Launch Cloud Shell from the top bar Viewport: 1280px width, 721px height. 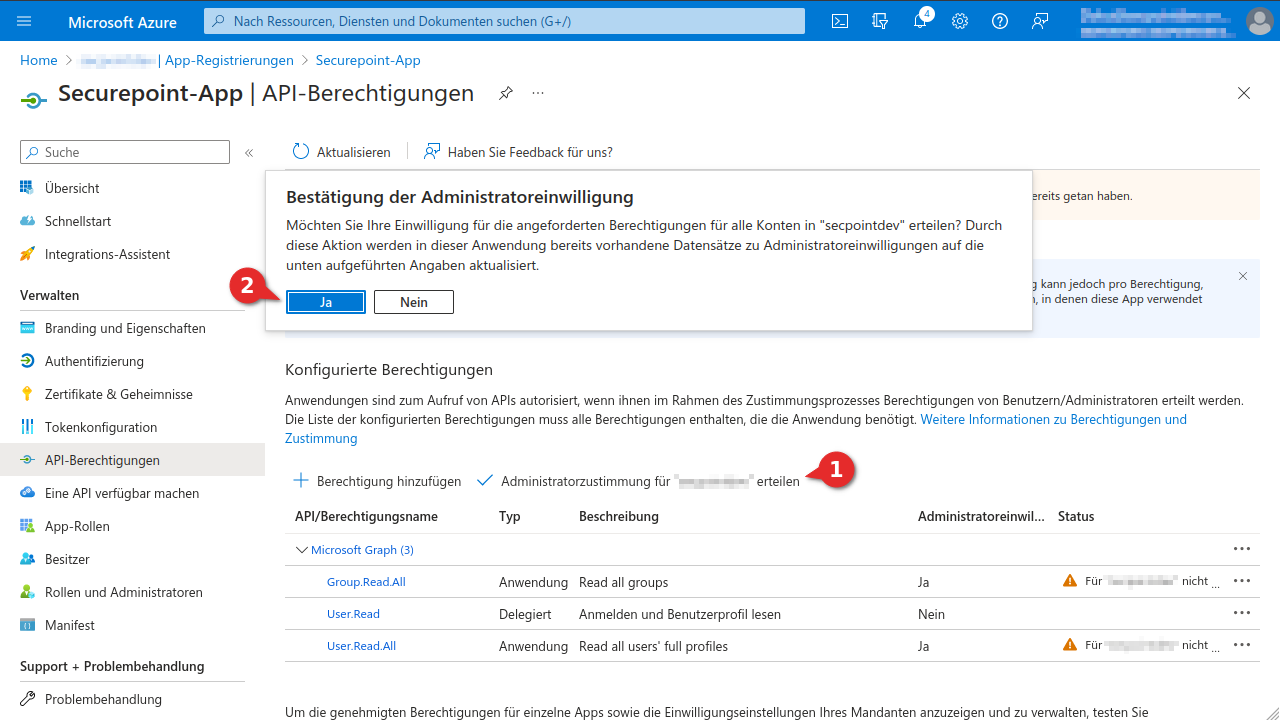(x=840, y=21)
